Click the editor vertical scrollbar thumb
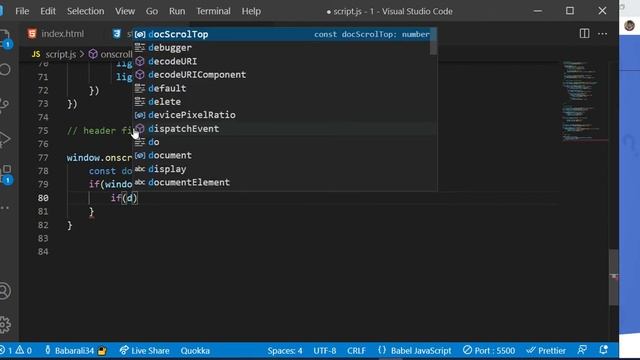 tap(613, 277)
